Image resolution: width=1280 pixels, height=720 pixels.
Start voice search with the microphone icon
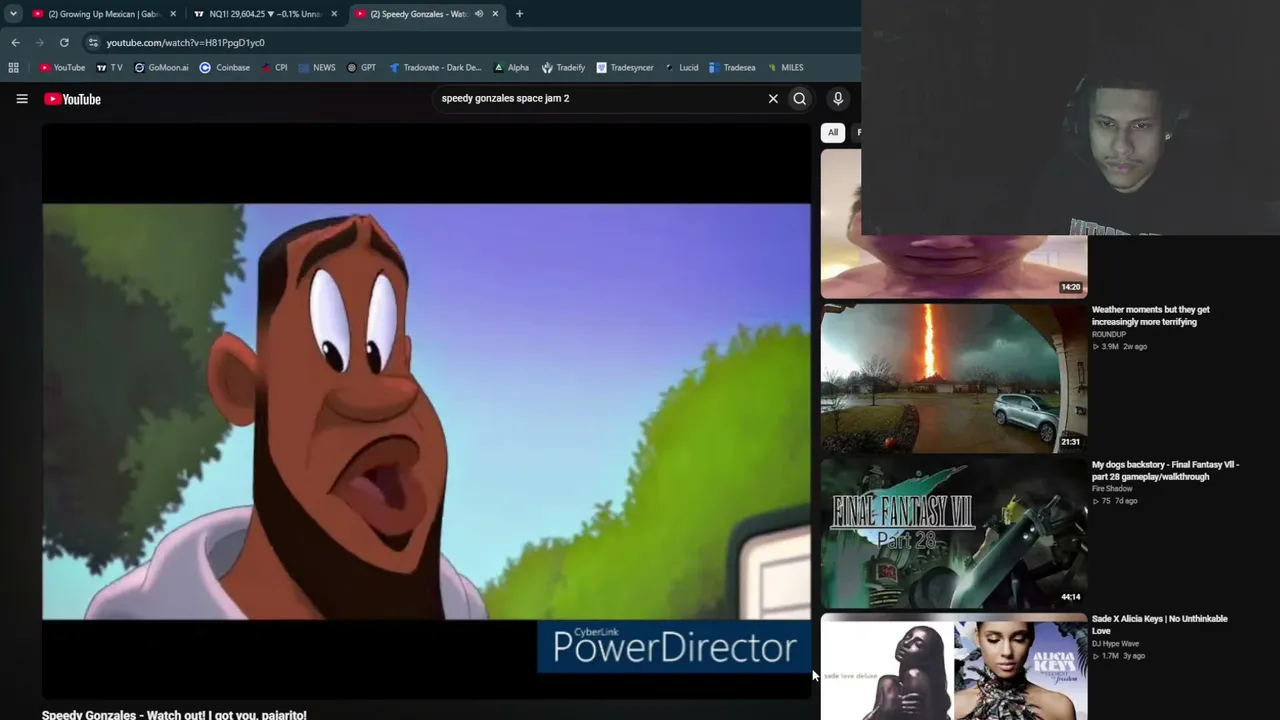coord(838,99)
